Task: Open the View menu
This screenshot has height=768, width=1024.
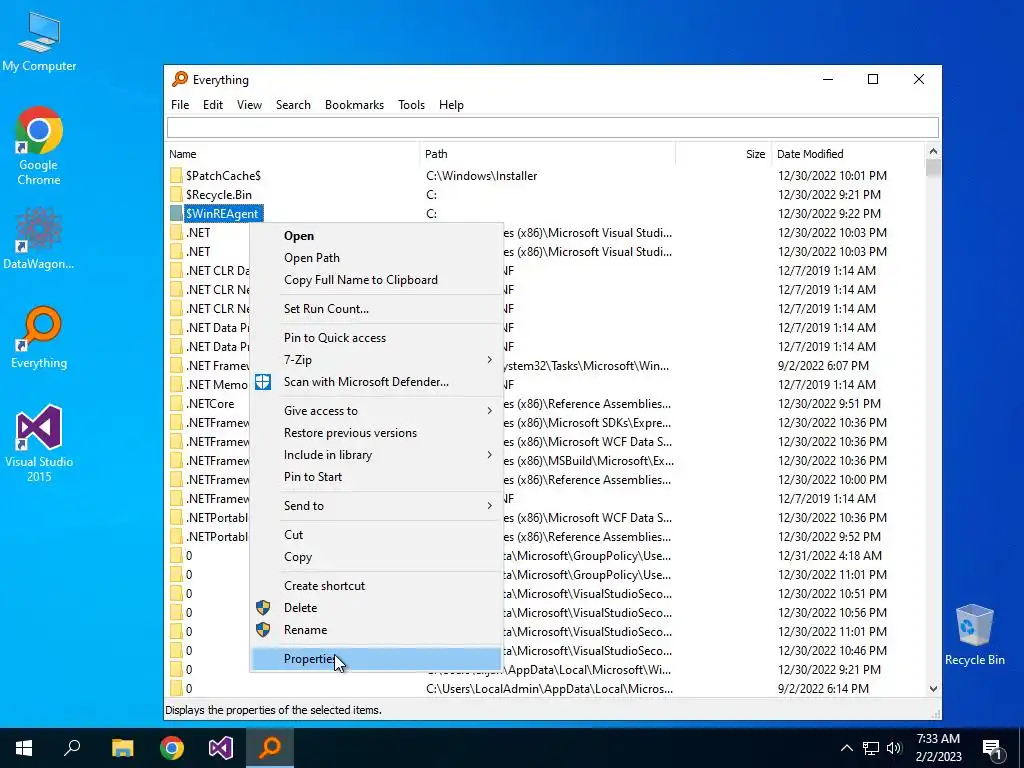Action: (x=249, y=105)
